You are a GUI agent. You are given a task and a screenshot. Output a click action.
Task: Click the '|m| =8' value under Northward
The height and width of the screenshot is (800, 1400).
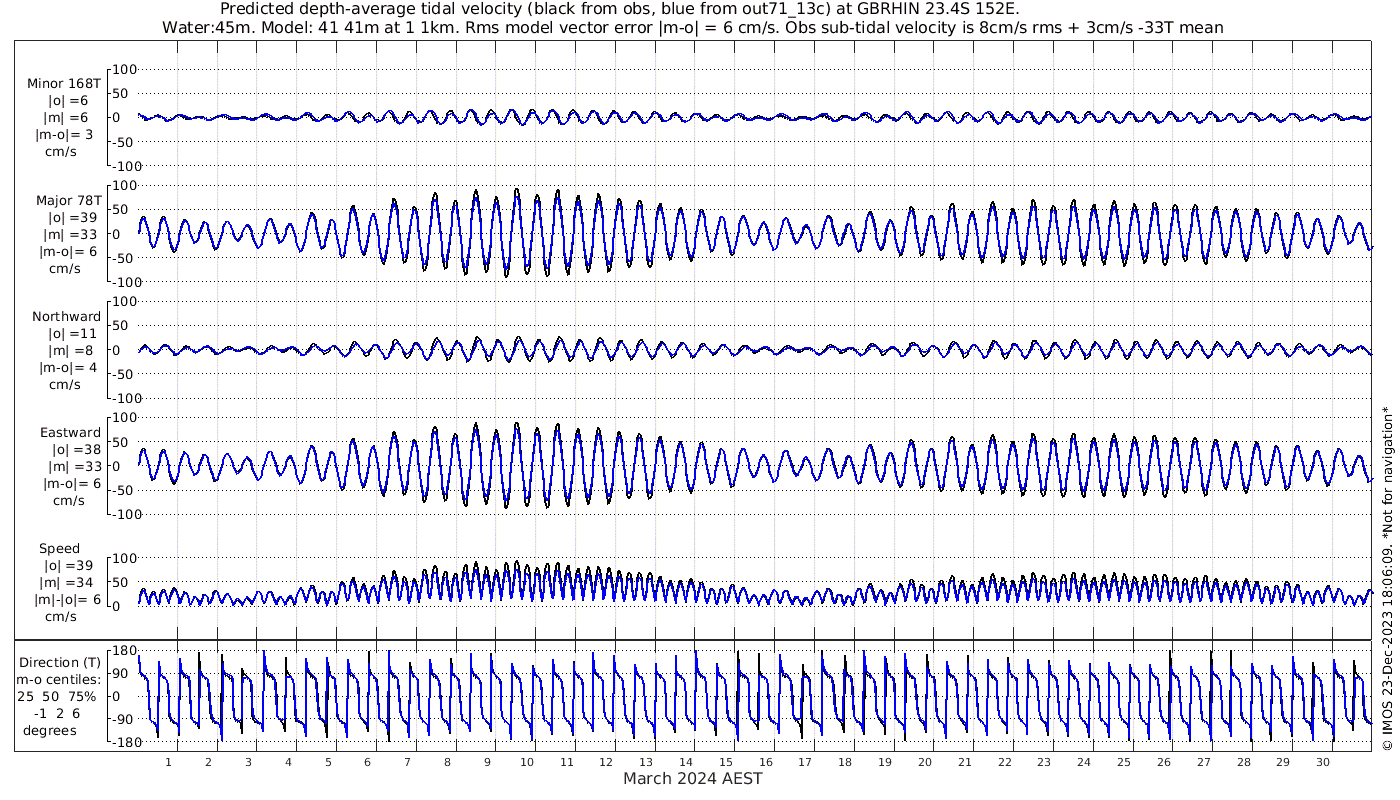(72, 351)
